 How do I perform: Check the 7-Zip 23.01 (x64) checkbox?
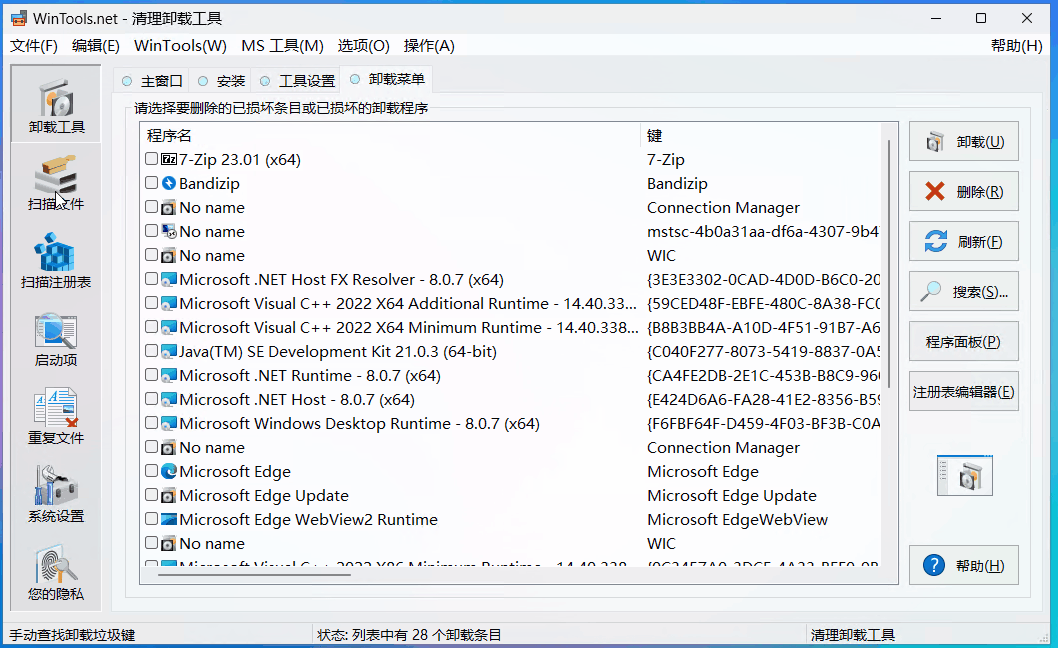coord(151,159)
